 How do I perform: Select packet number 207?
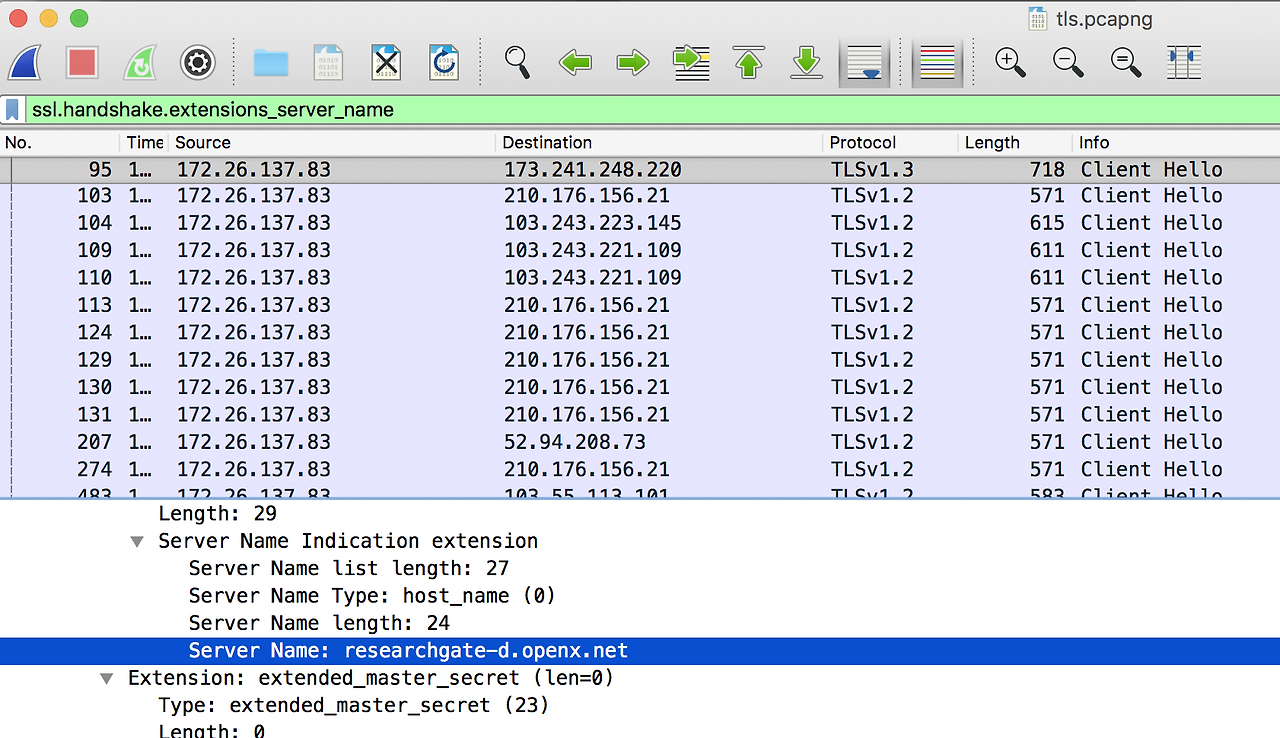(x=640, y=442)
